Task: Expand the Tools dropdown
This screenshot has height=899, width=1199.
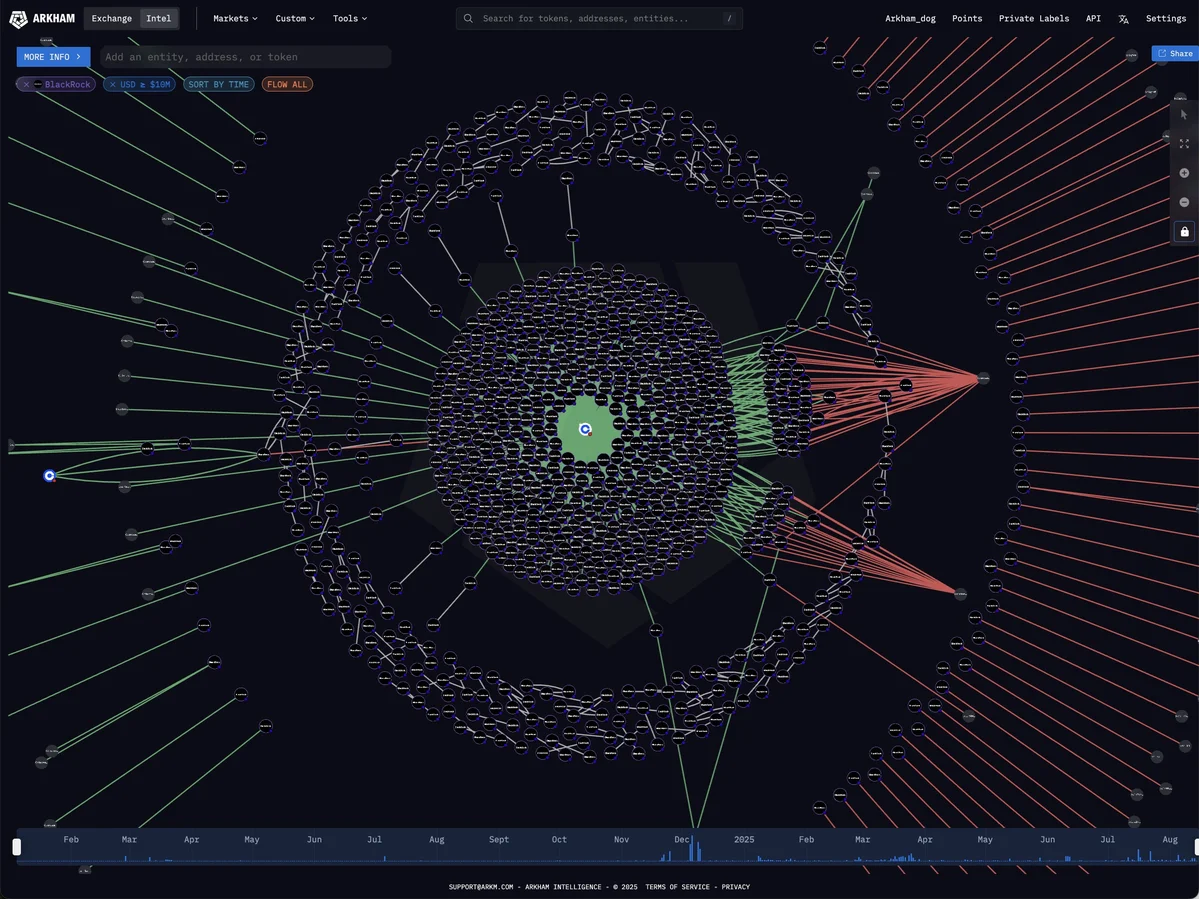Action: point(350,18)
